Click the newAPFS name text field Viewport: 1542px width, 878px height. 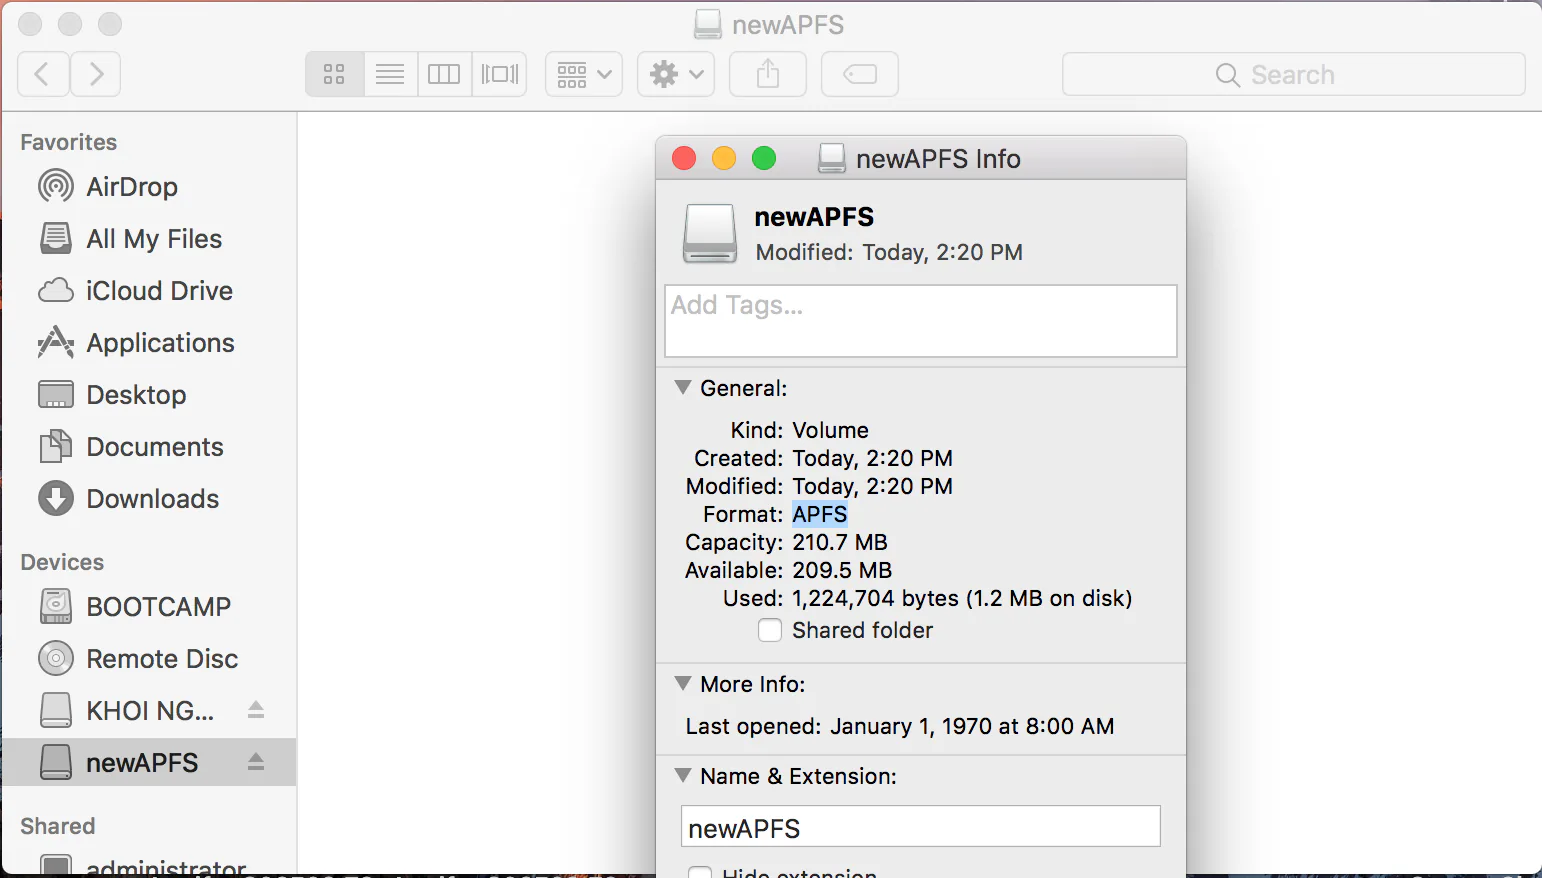921,827
